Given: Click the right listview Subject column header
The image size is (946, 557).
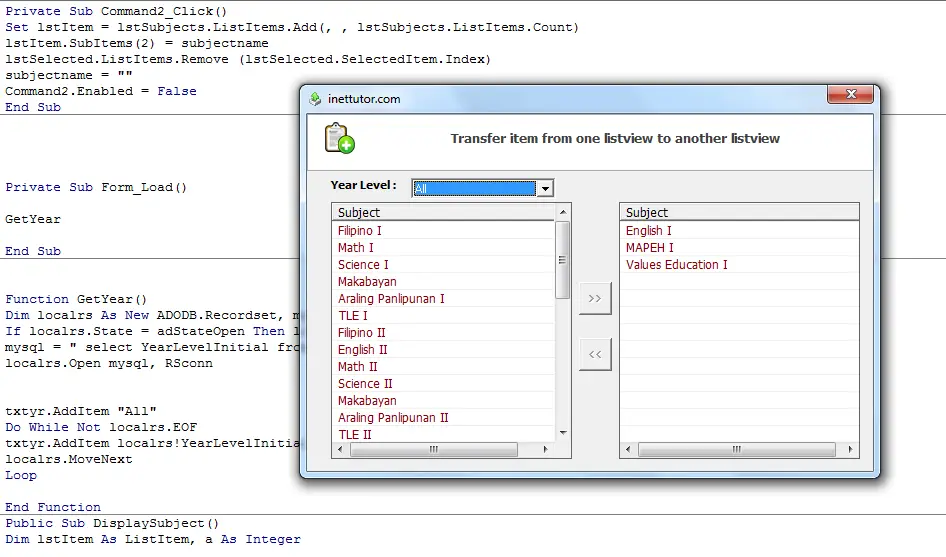Looking at the screenshot, I should [x=738, y=212].
